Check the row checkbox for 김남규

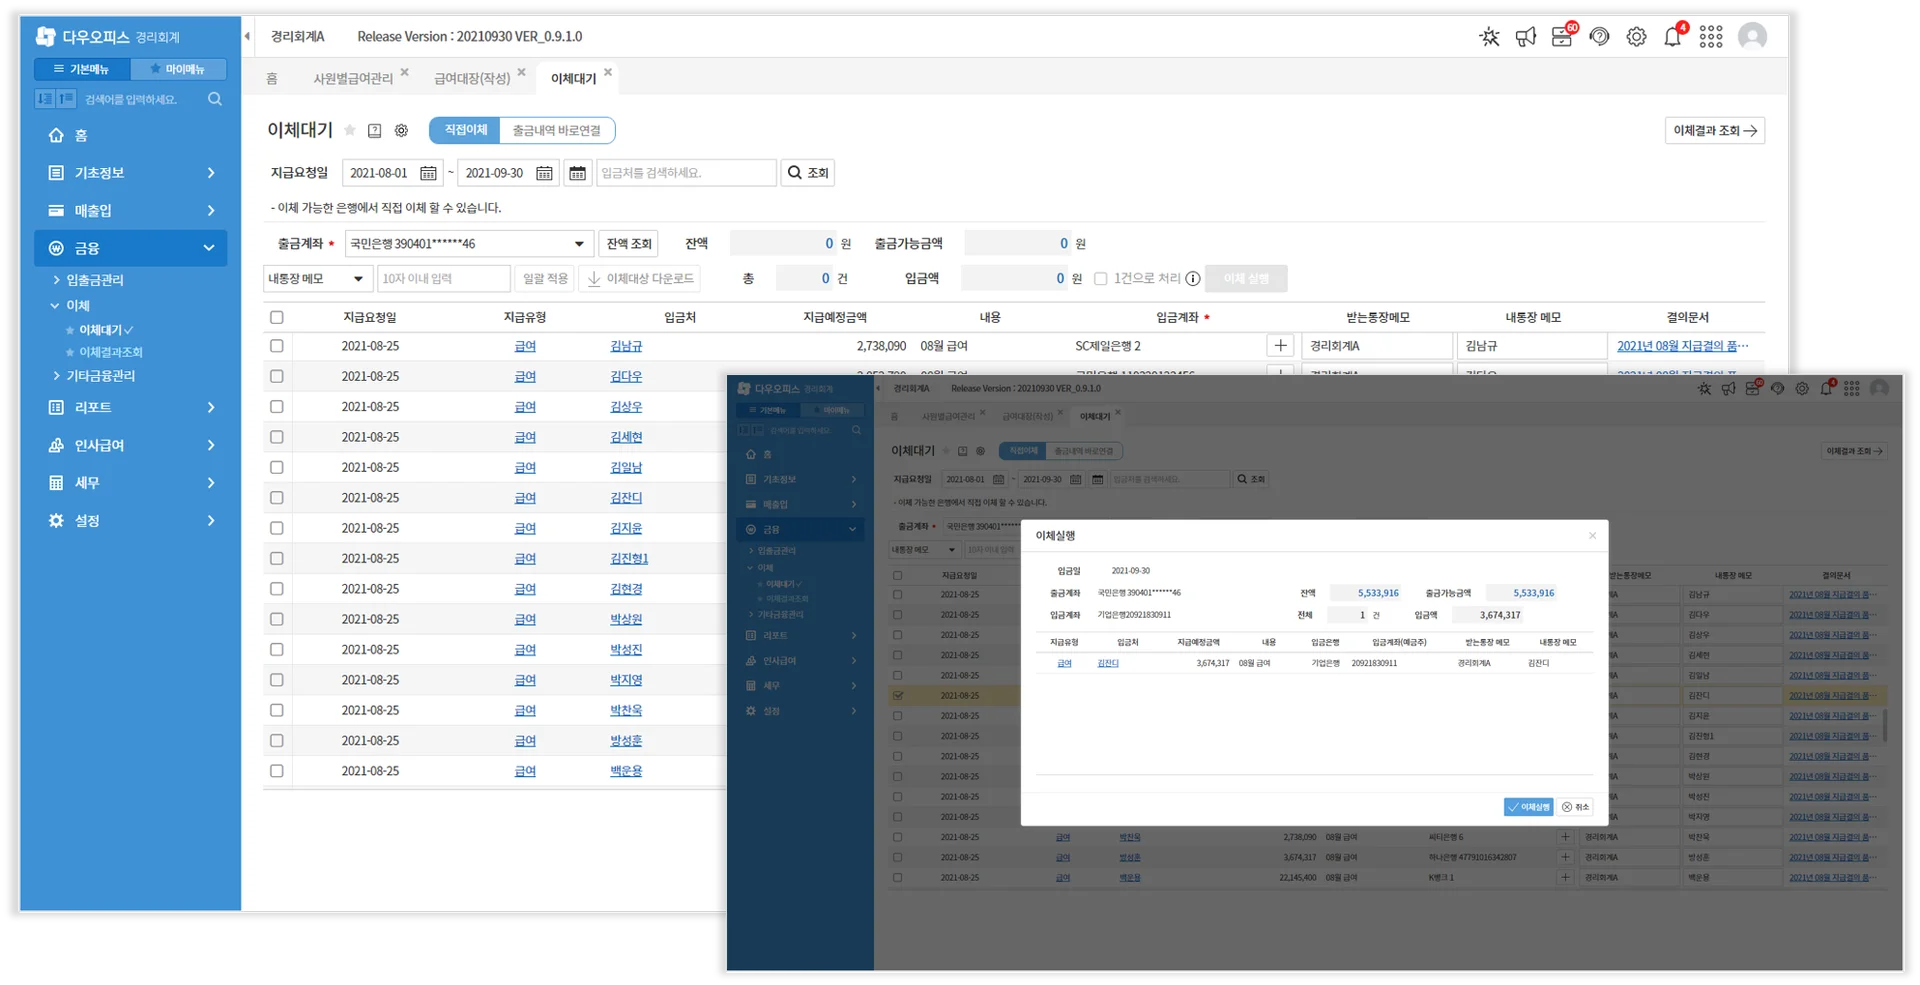(277, 346)
